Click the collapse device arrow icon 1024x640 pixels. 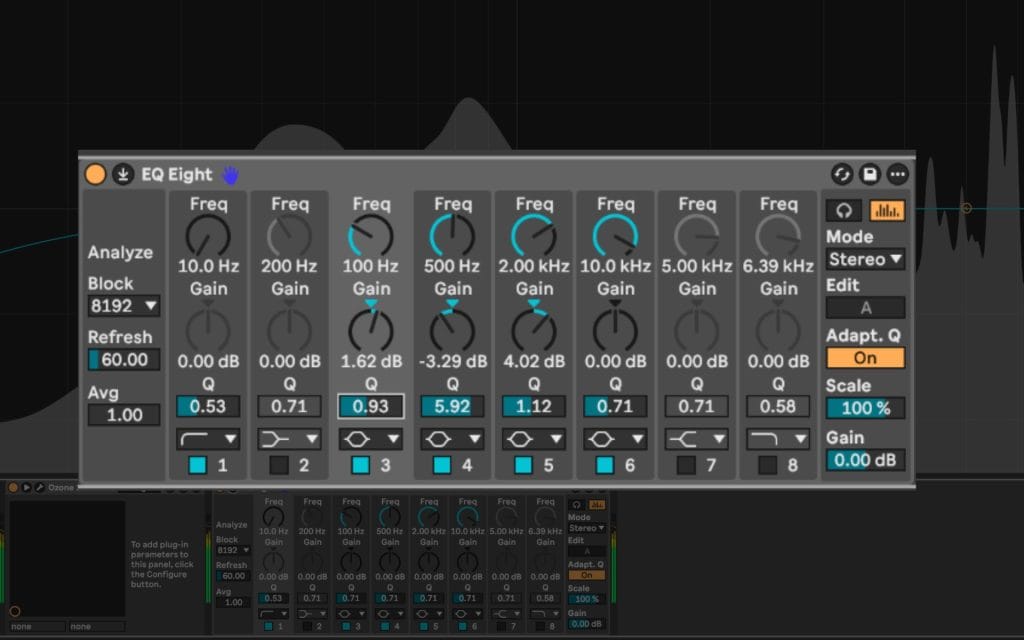point(122,174)
